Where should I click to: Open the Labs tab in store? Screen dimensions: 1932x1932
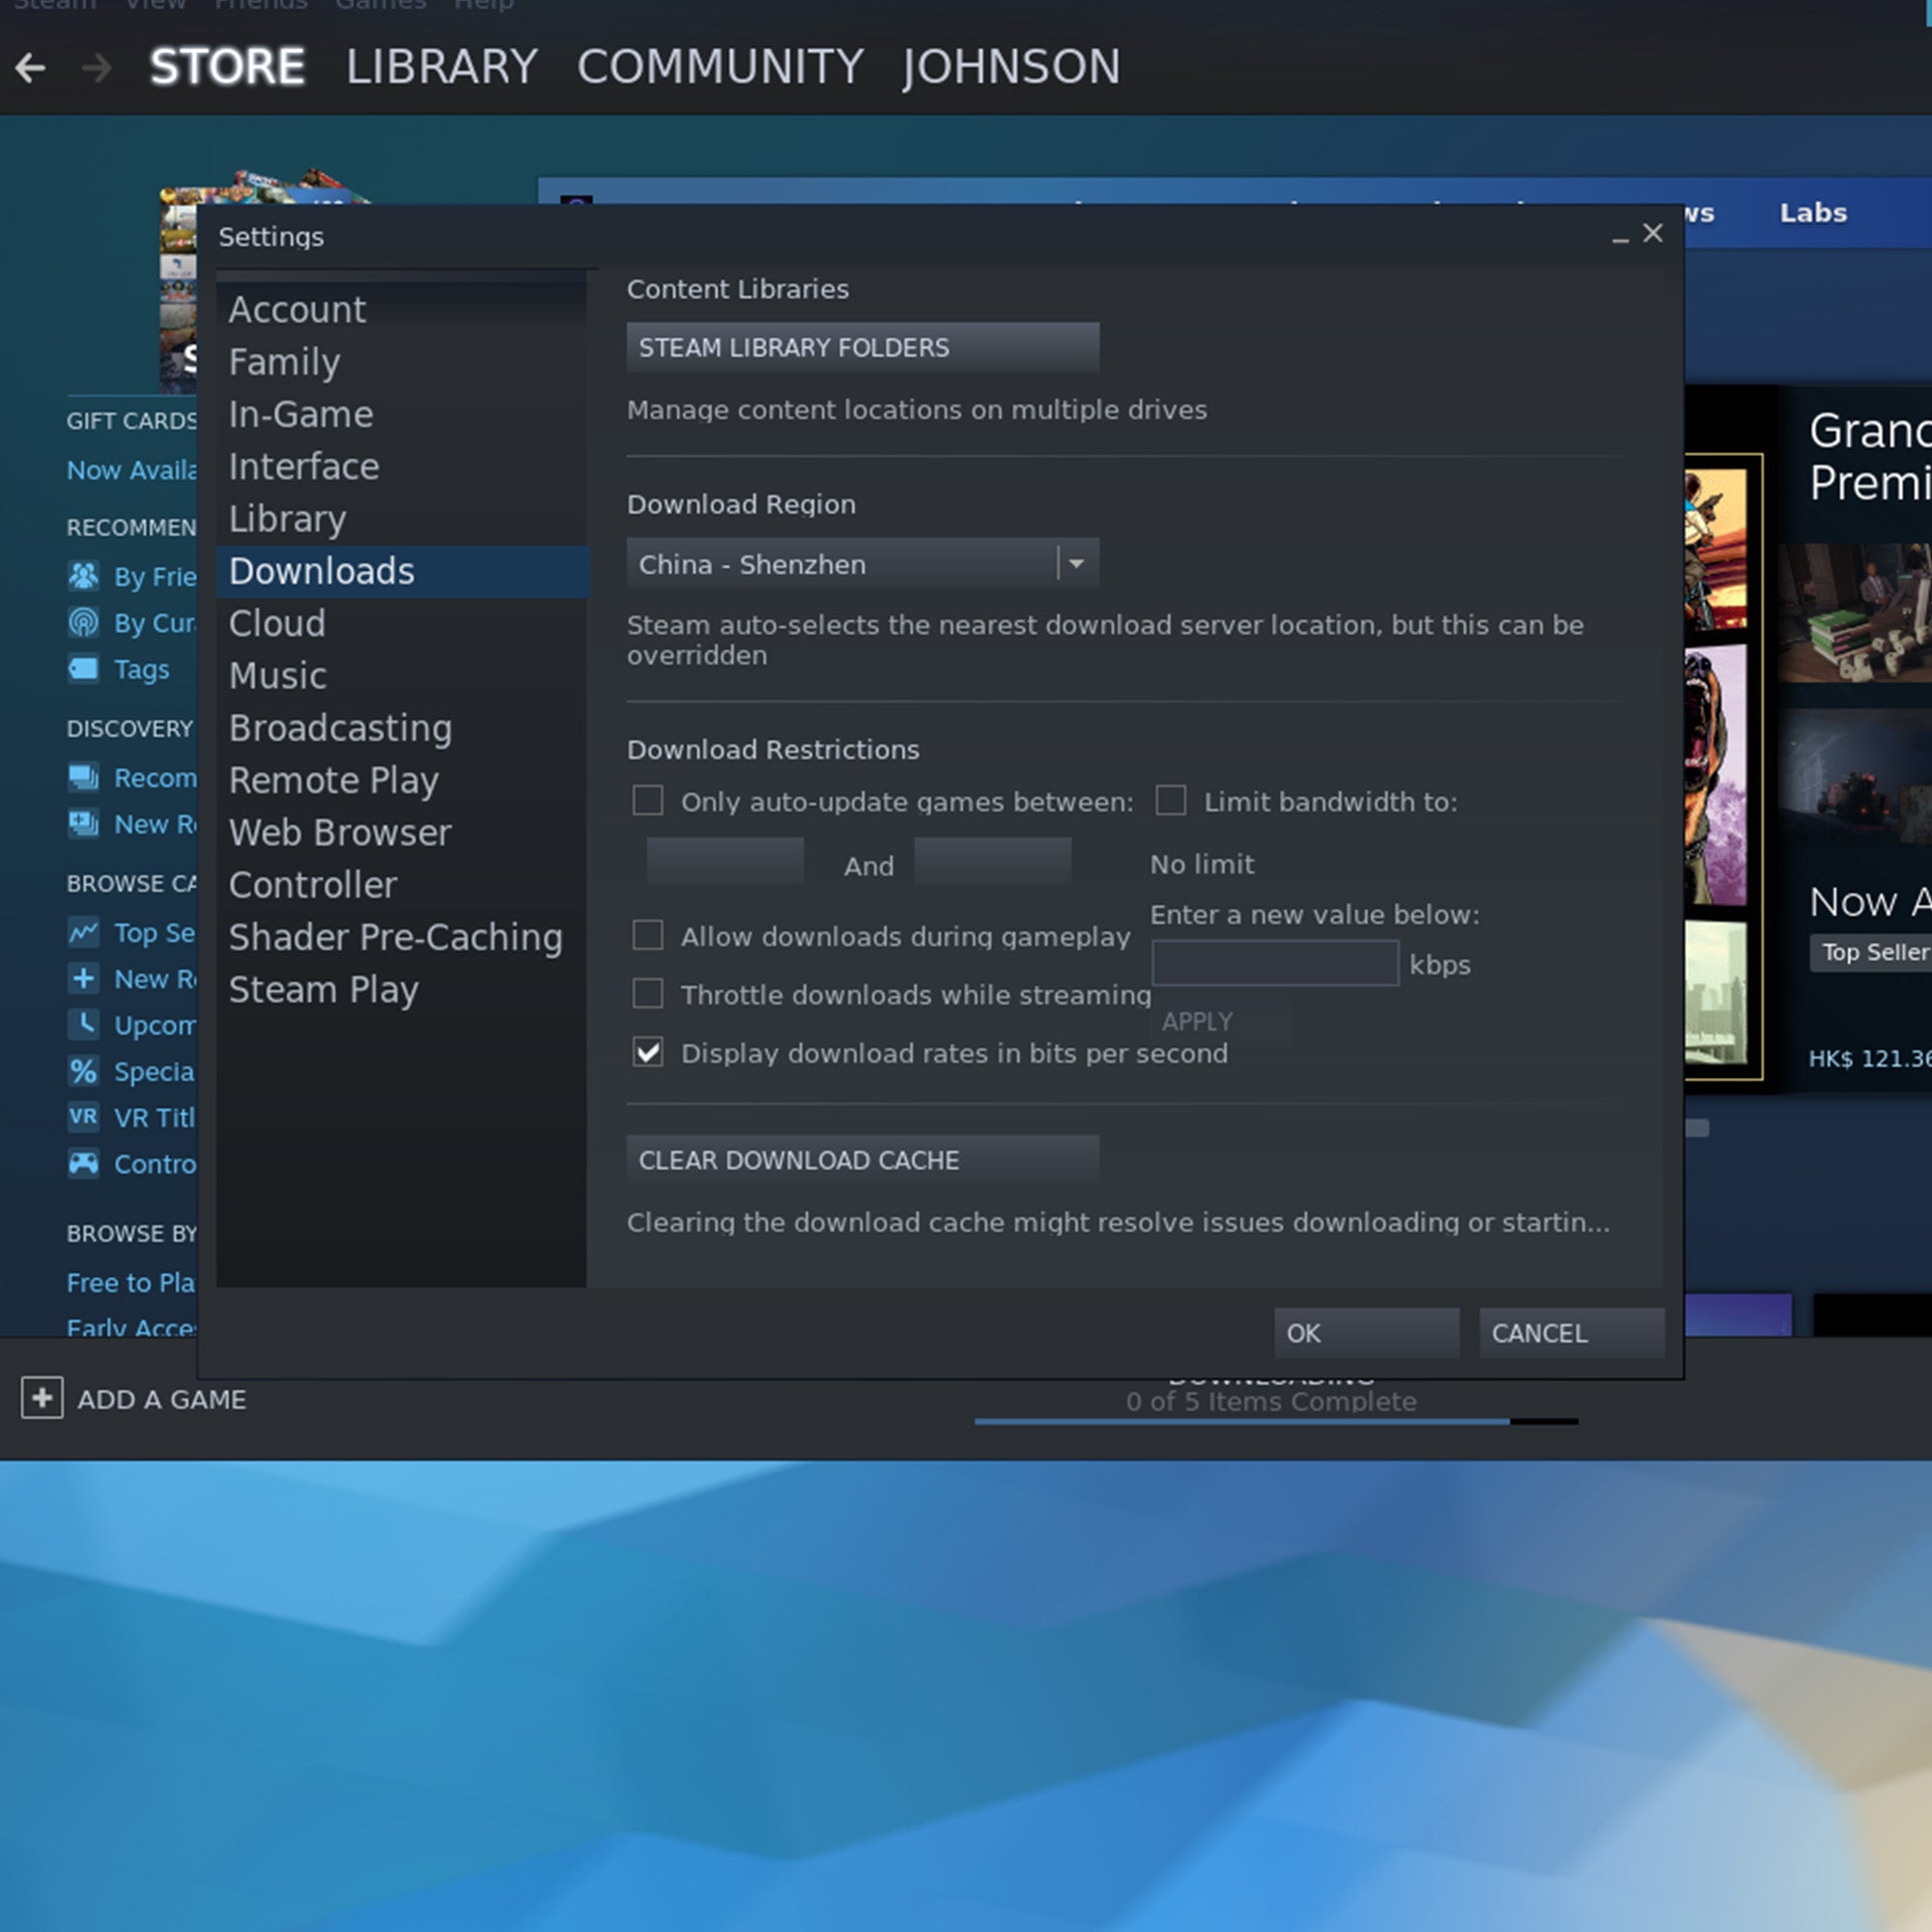pos(1813,213)
